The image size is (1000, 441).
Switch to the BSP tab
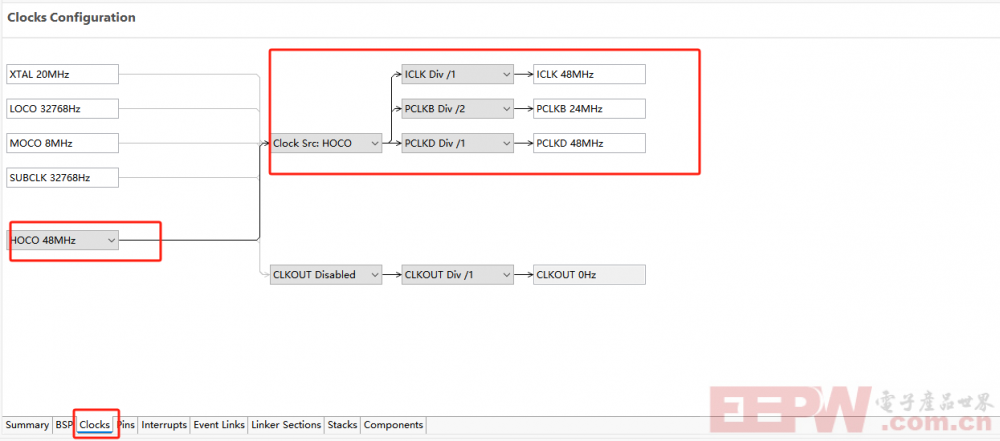tap(64, 424)
